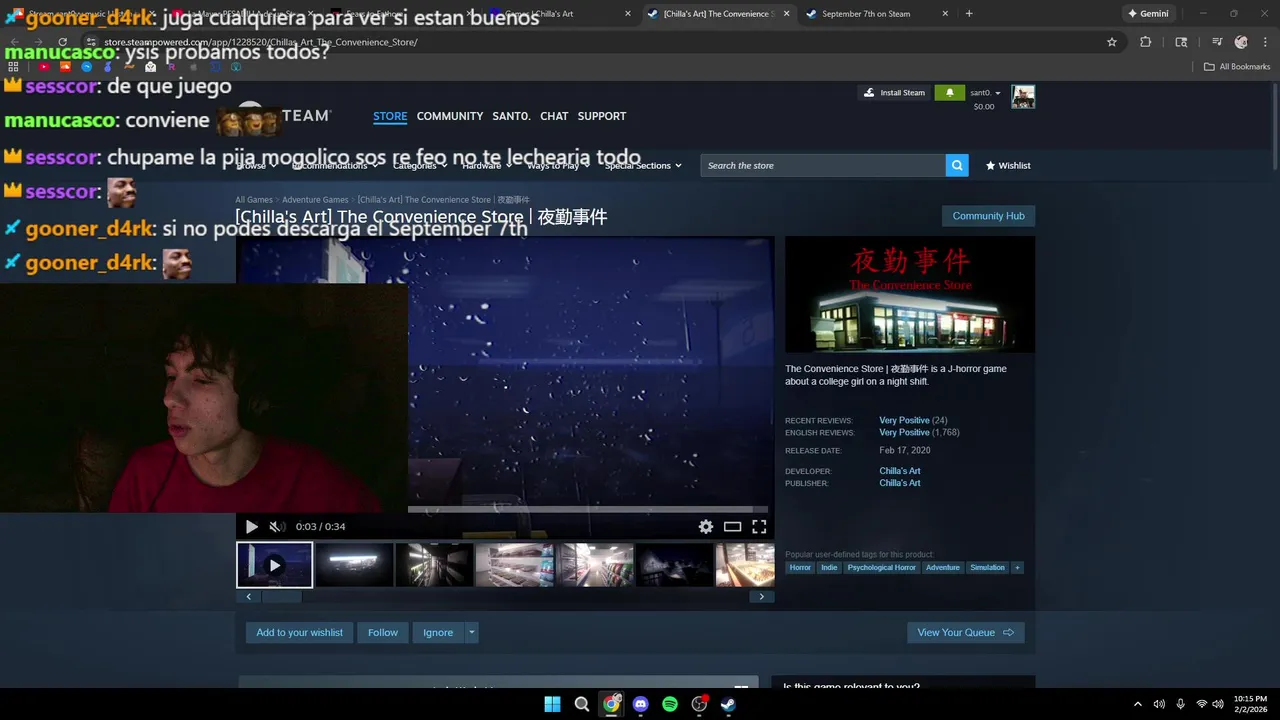Viewport: 1280px width, 720px height.
Task: Click the blue search magnifier button
Action: [x=957, y=166]
